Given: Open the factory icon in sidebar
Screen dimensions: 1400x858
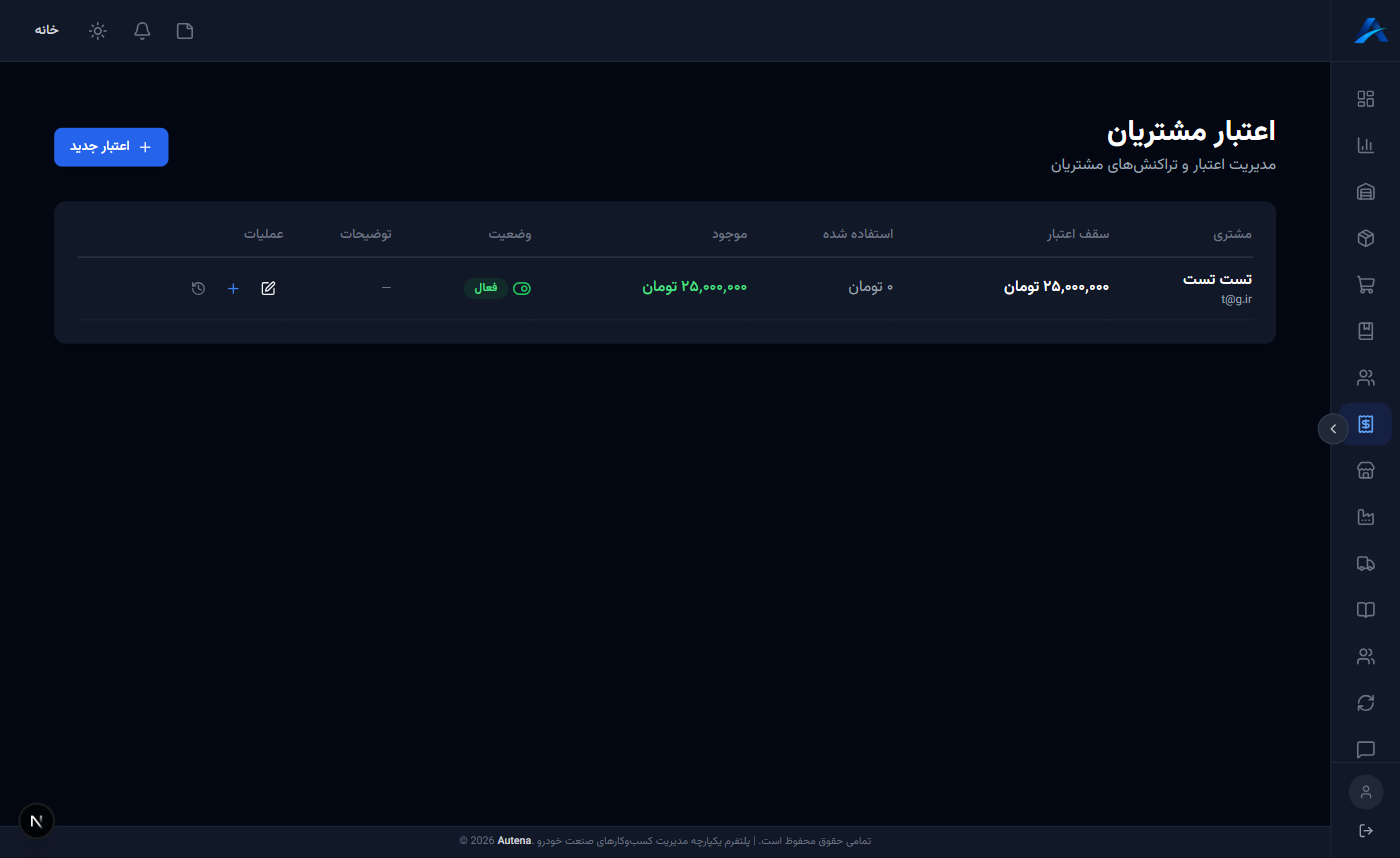Looking at the screenshot, I should 1365,517.
